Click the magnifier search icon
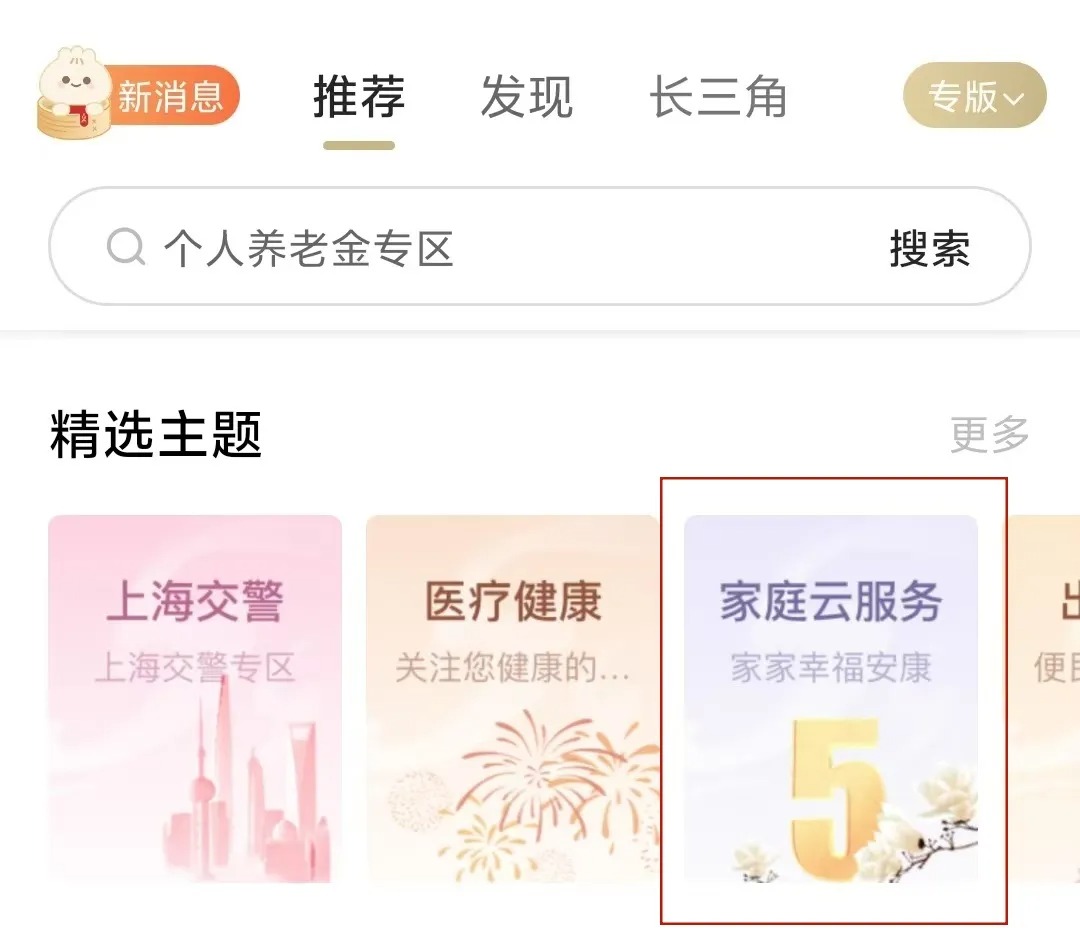Viewport: 1080px width, 941px height. (x=126, y=247)
